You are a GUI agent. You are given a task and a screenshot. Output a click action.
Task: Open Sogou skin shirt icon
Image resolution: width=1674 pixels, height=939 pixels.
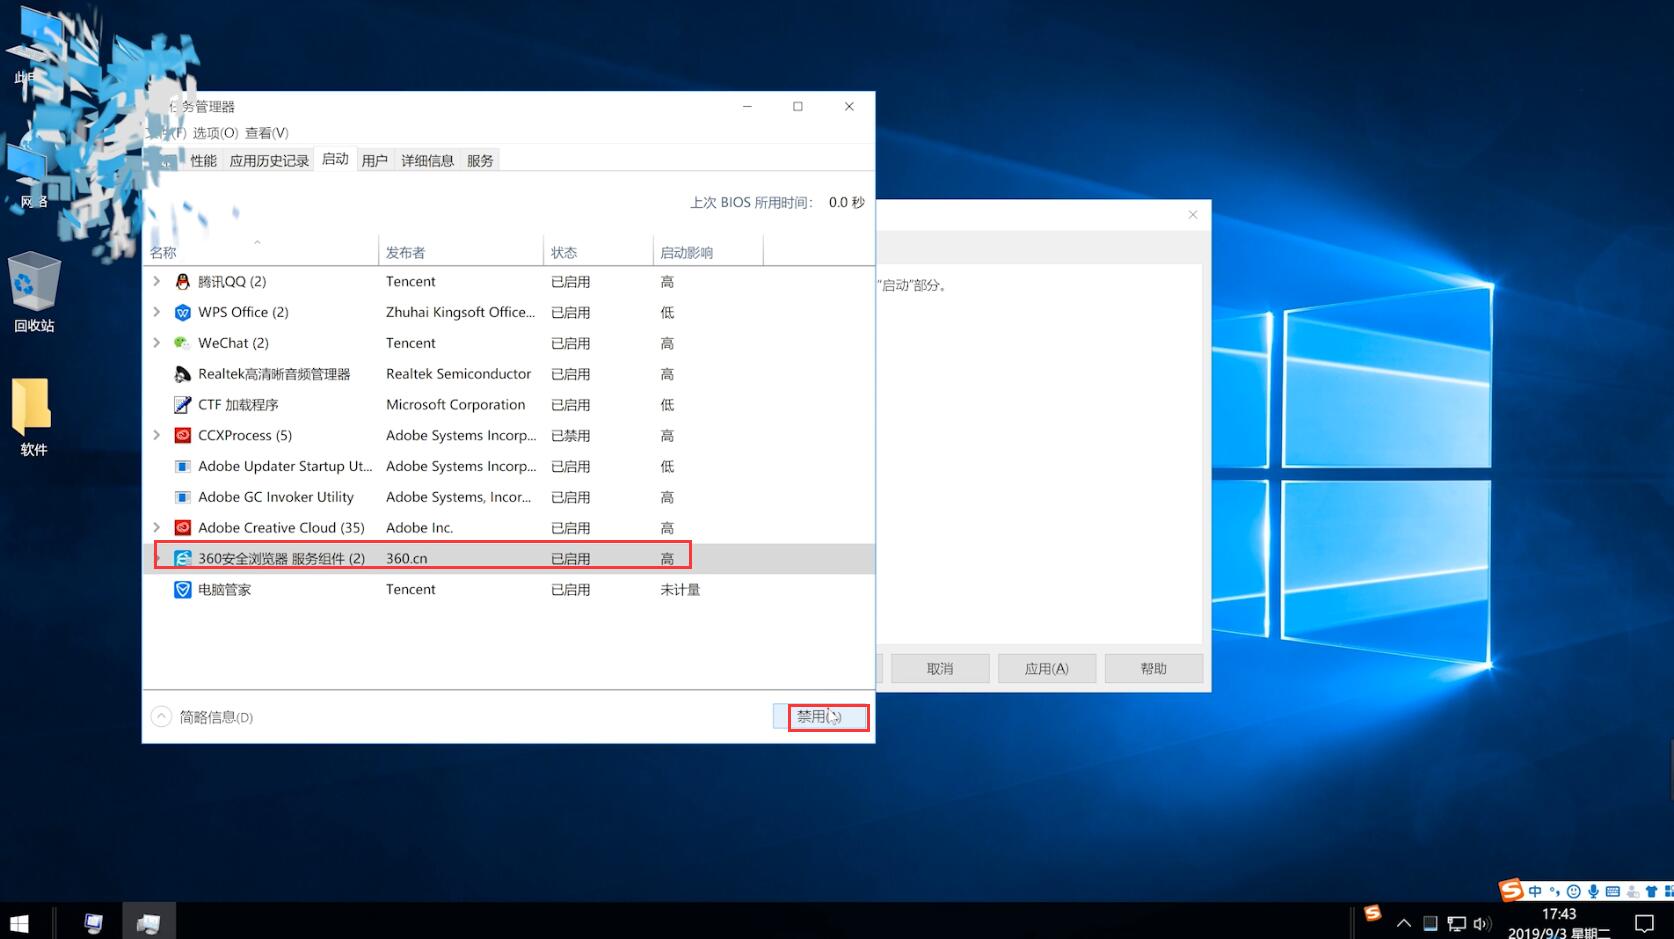pos(1651,891)
